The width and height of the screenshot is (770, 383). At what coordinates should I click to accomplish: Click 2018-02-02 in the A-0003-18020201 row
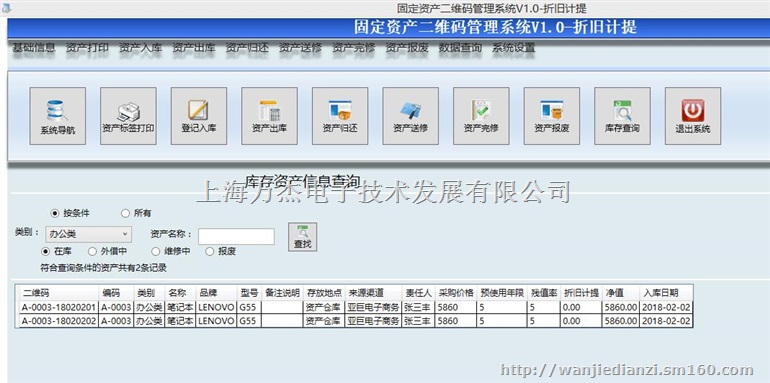coord(666,307)
